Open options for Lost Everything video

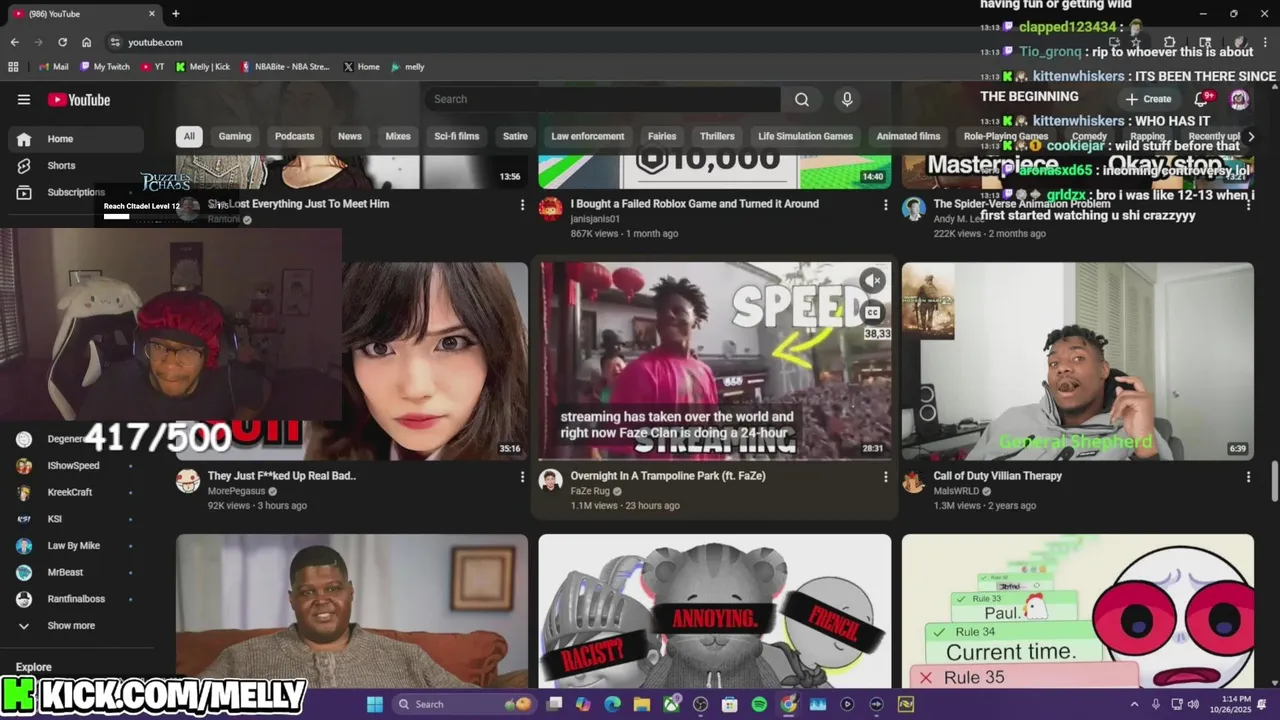[x=522, y=205]
